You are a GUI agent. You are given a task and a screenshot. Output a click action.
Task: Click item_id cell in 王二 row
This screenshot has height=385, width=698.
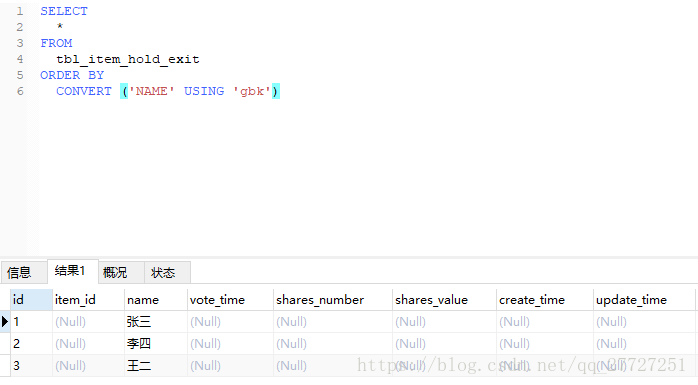89,366
